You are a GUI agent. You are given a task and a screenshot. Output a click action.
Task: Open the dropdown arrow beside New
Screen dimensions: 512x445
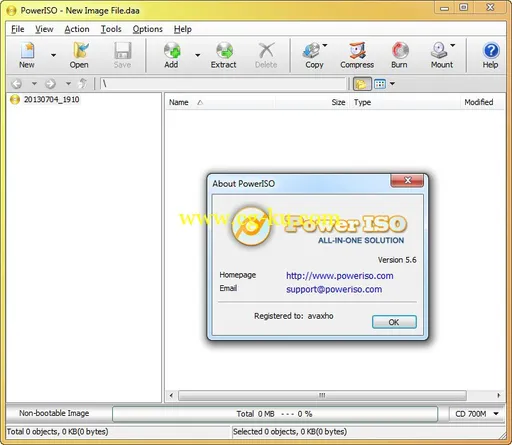[x=53, y=55]
